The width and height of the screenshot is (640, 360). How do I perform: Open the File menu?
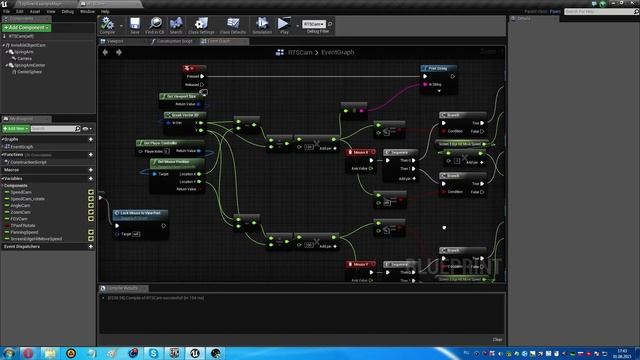click(7, 11)
